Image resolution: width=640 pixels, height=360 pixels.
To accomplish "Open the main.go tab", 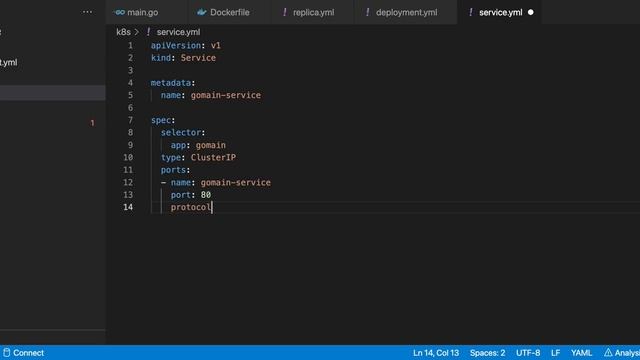I will point(146,12).
